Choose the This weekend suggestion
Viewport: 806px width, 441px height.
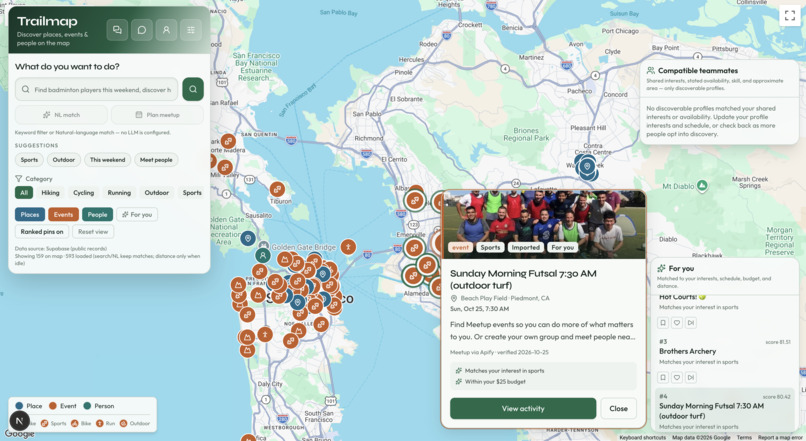(x=107, y=160)
